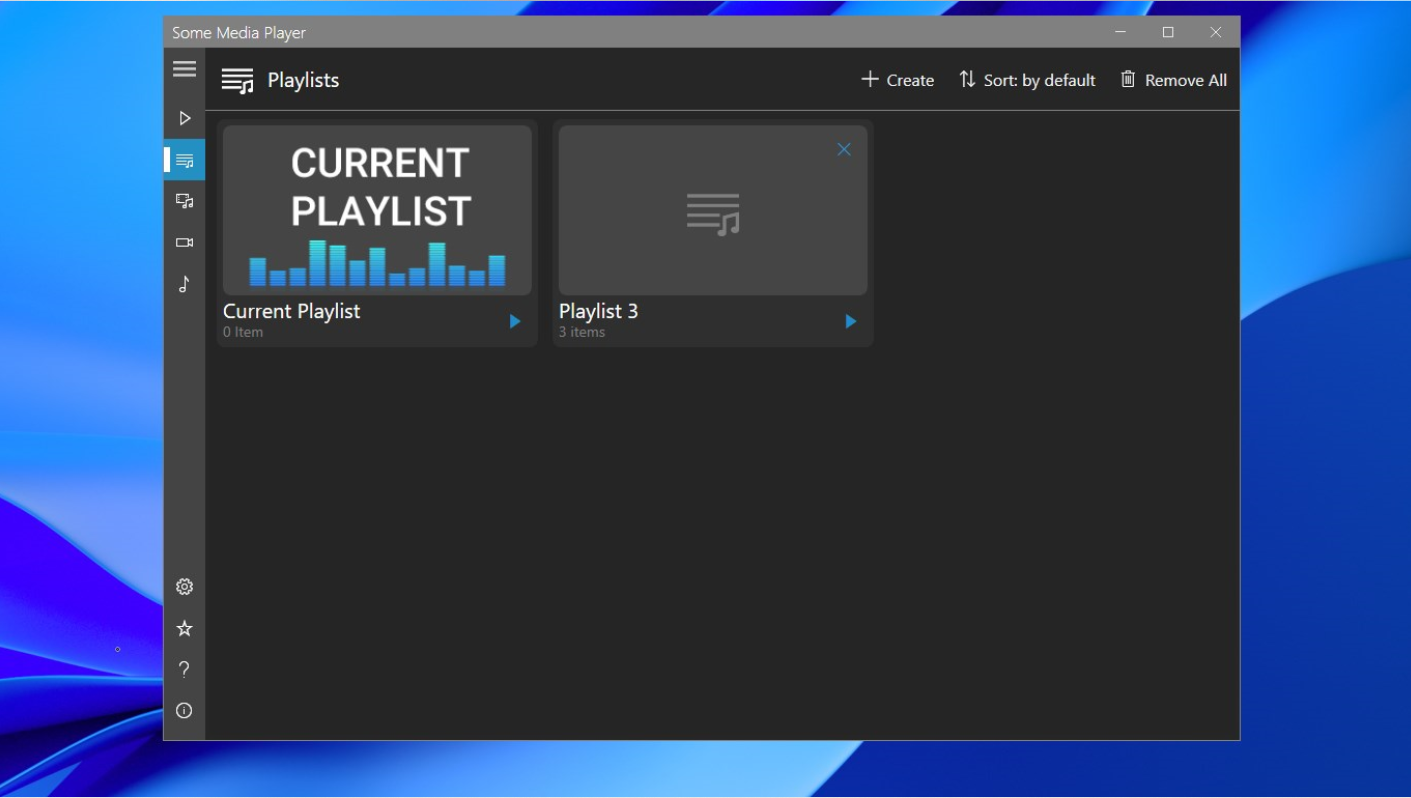This screenshot has height=798, width=1411.
Task: Open the Current Playlist thumbnail
Action: pos(377,210)
